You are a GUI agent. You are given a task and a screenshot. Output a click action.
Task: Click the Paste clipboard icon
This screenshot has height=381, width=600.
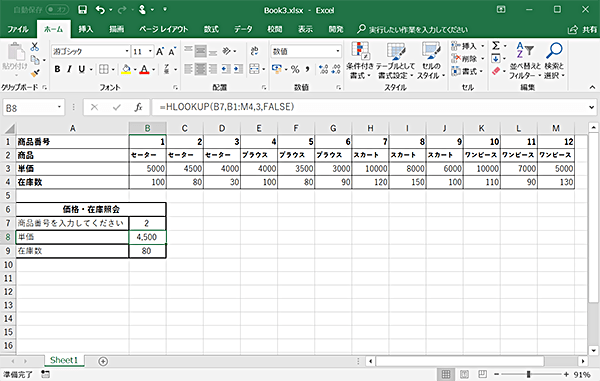(x=15, y=52)
